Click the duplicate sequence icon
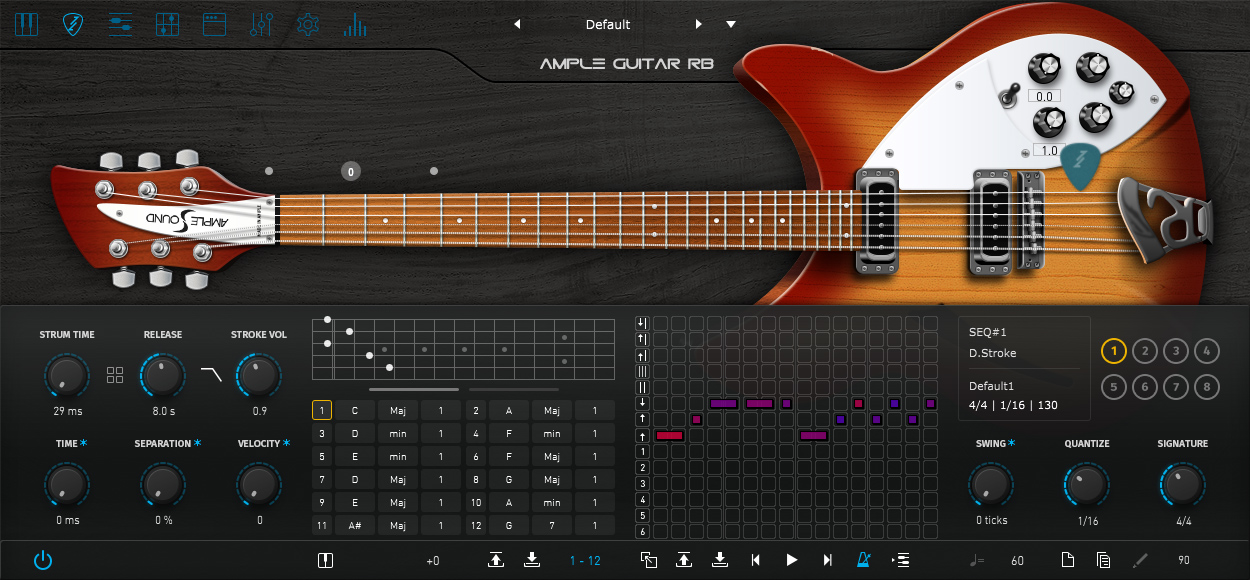The height and width of the screenshot is (580, 1250). click(648, 560)
